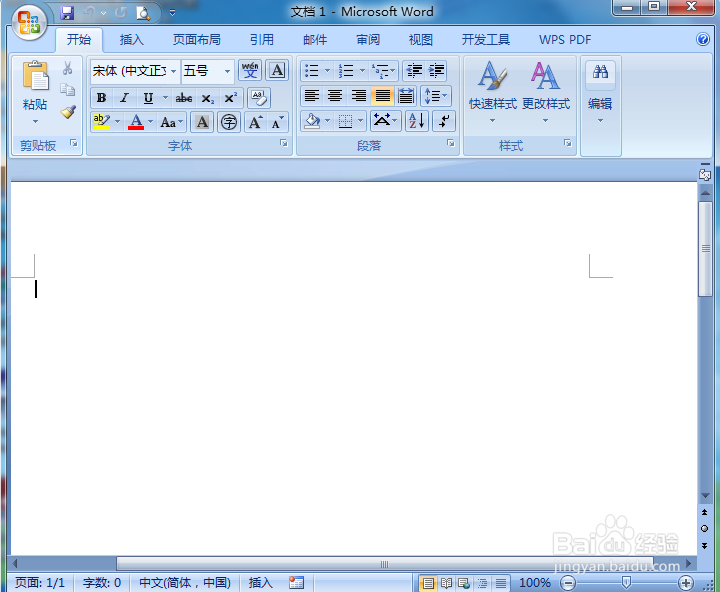This screenshot has width=720, height=592.
Task: Open phonetic guide (wén) tool
Action: pyautogui.click(x=250, y=71)
